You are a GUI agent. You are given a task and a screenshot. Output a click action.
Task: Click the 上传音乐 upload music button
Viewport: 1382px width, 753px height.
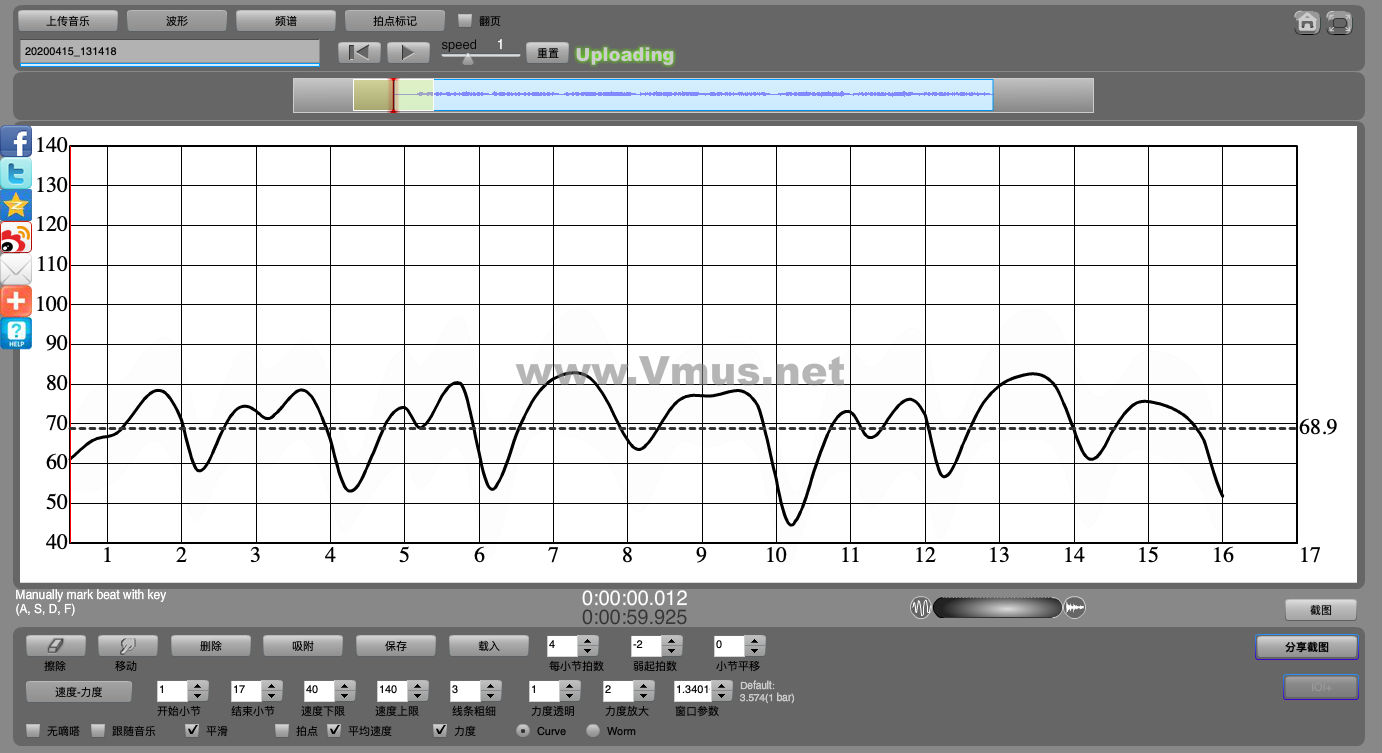[x=68, y=20]
